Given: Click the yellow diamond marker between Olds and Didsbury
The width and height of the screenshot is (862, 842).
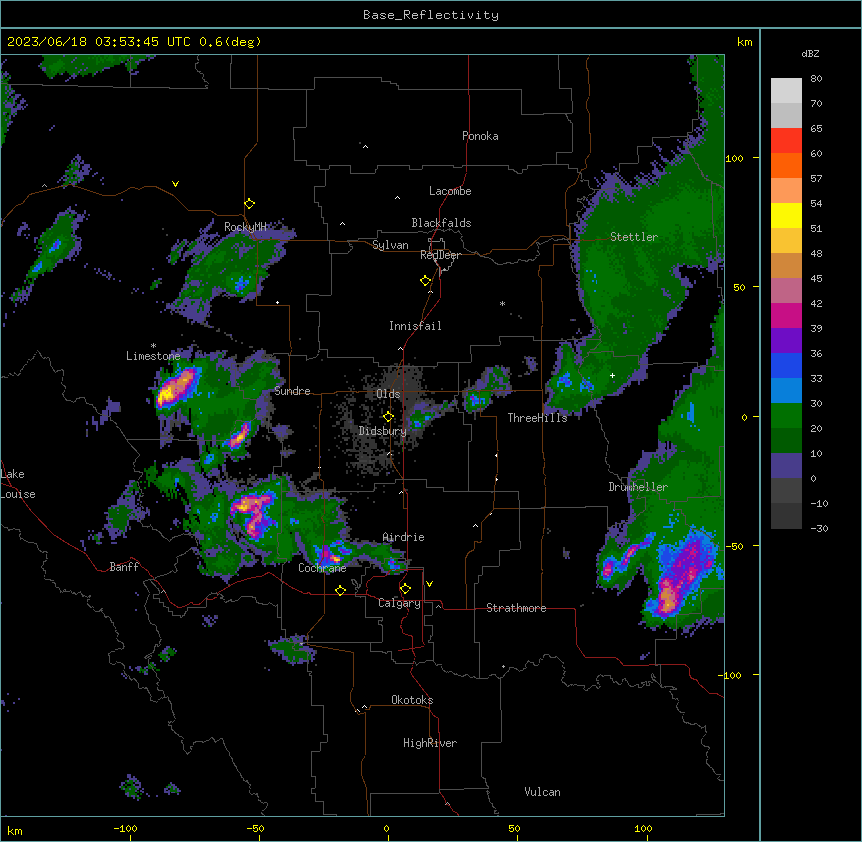Looking at the screenshot, I should tap(388, 417).
